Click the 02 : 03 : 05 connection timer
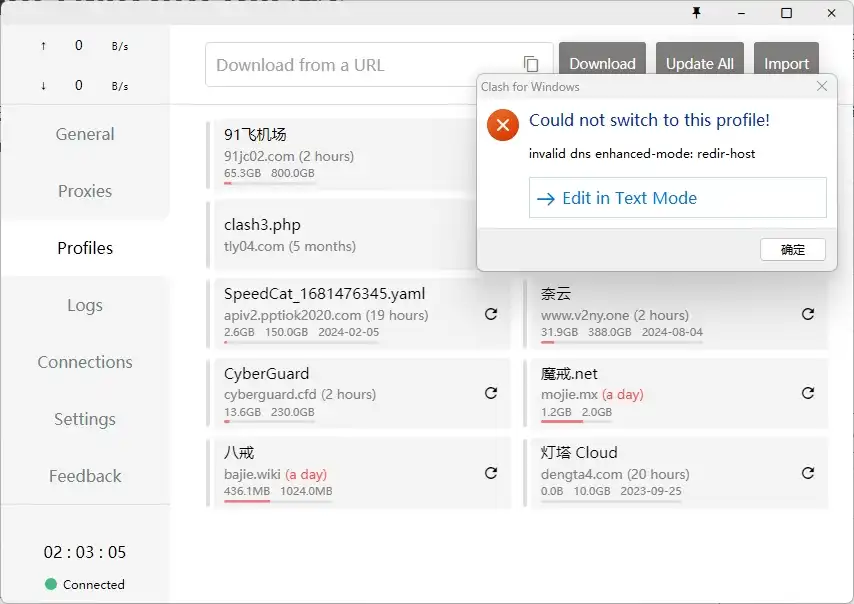This screenshot has height=604, width=854. [x=85, y=552]
